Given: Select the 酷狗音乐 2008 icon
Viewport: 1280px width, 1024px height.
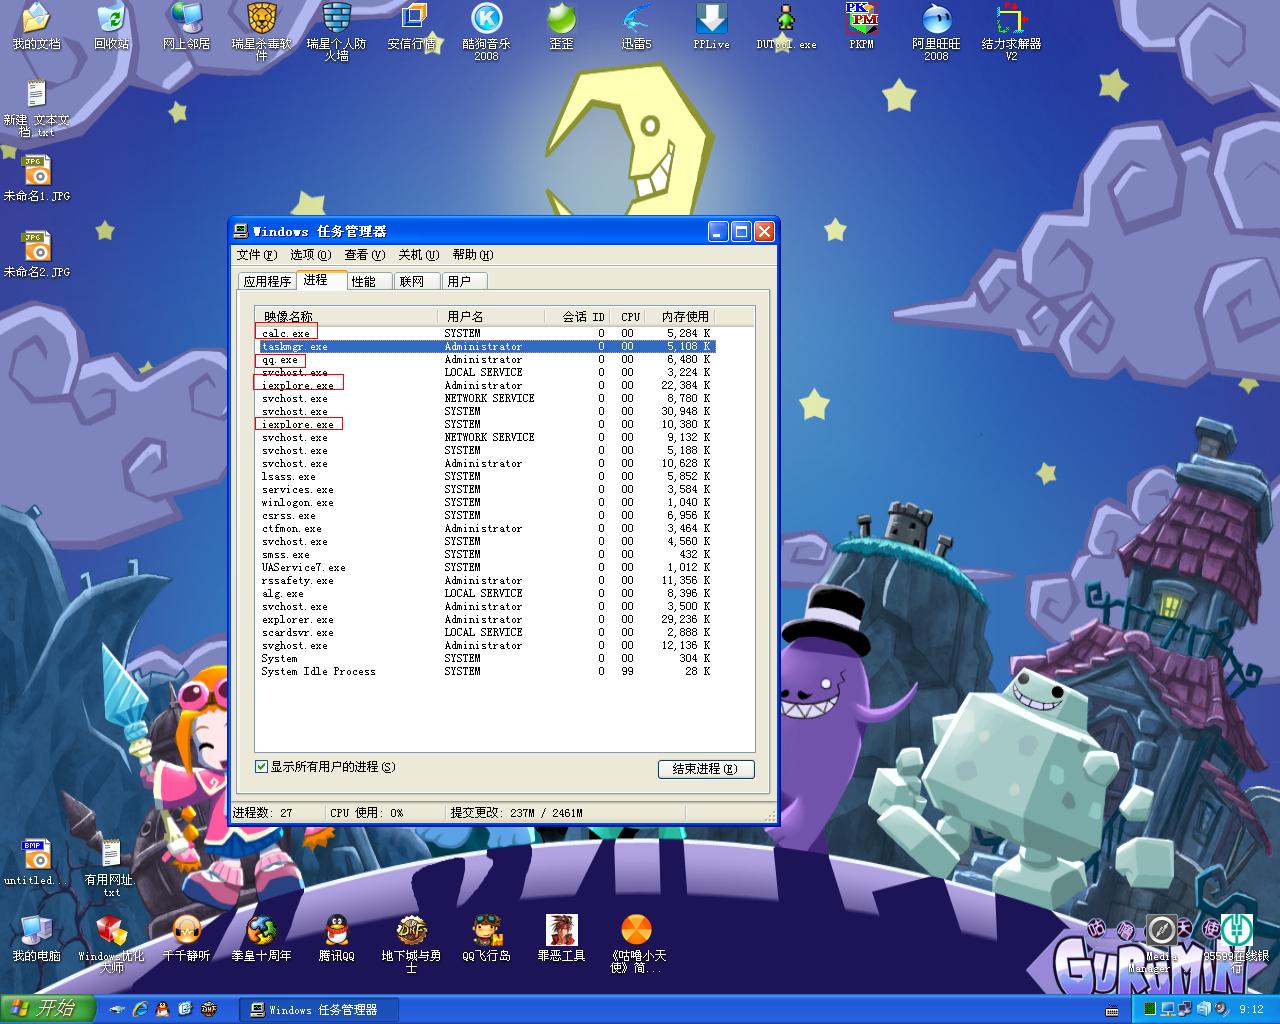Looking at the screenshot, I should coord(487,32).
